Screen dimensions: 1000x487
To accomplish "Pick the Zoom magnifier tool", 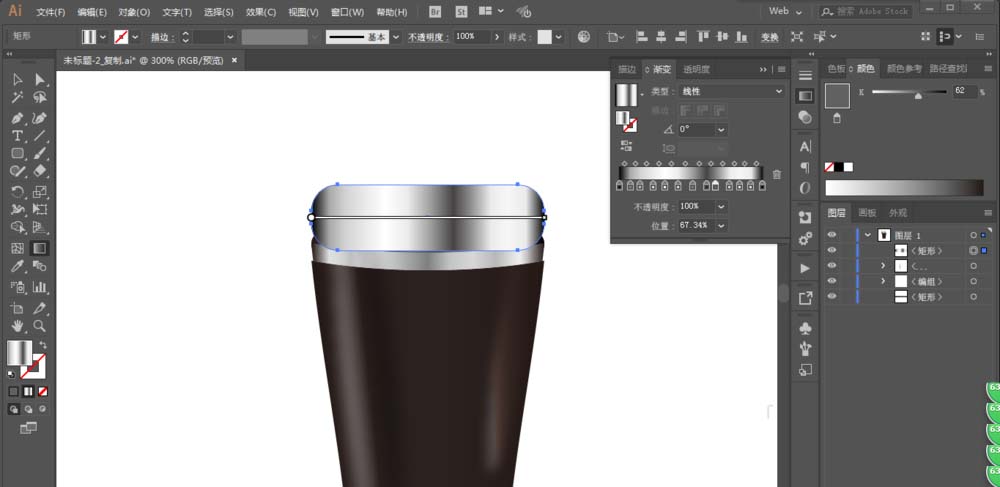I will click(x=40, y=325).
